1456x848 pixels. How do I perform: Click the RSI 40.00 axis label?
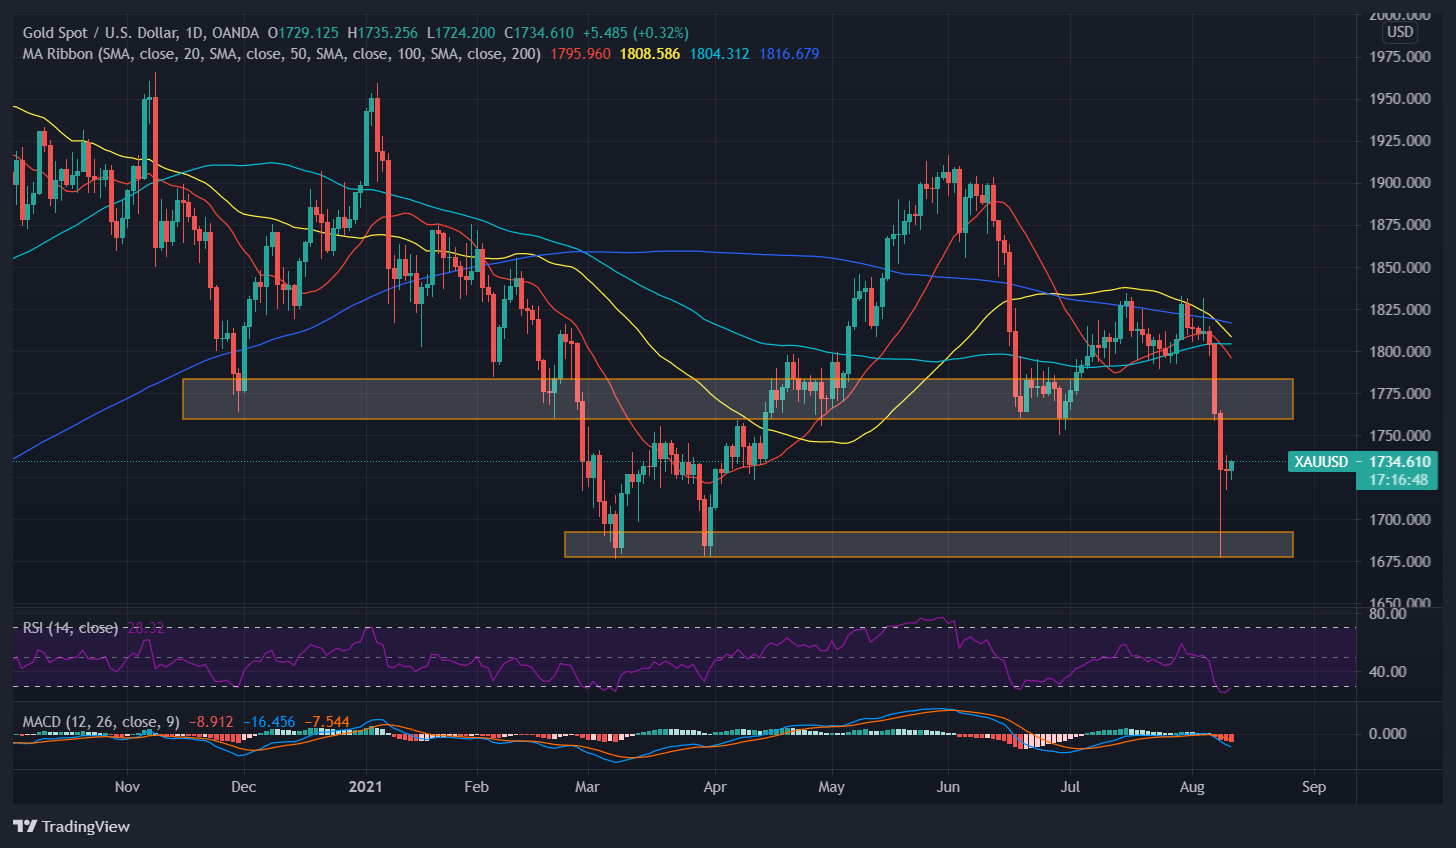point(1387,672)
